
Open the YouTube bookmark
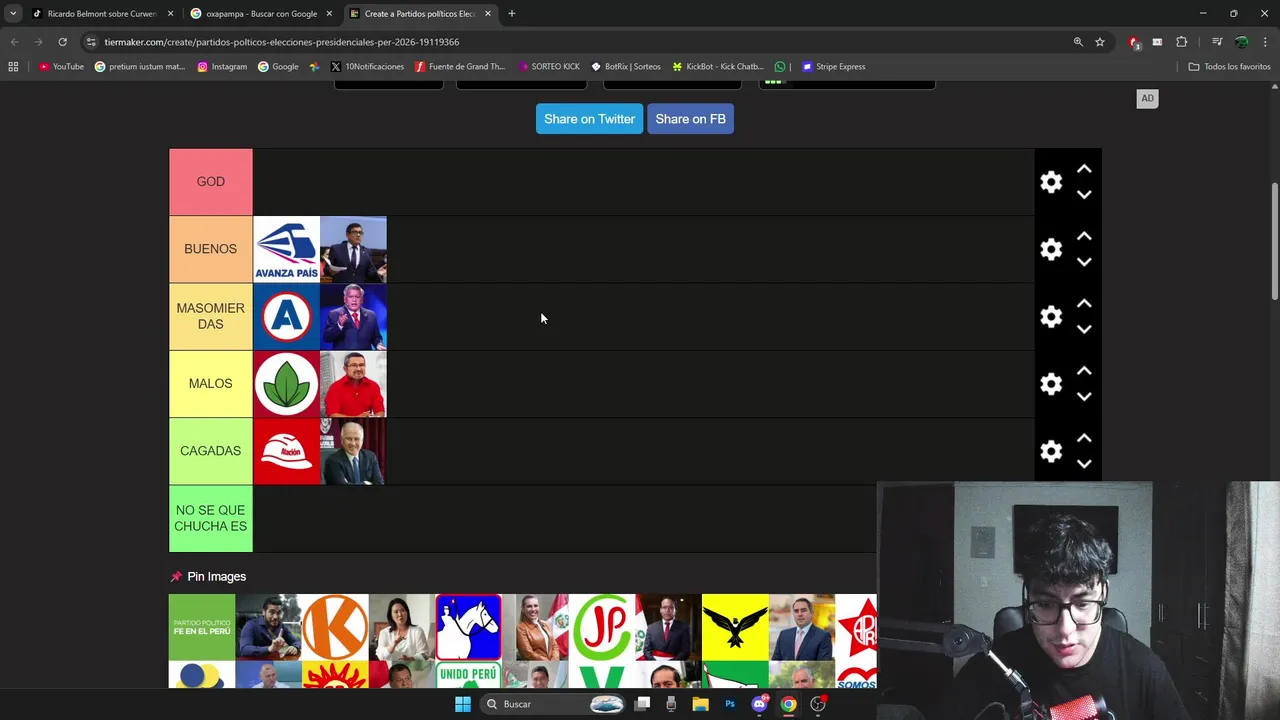click(x=62, y=67)
